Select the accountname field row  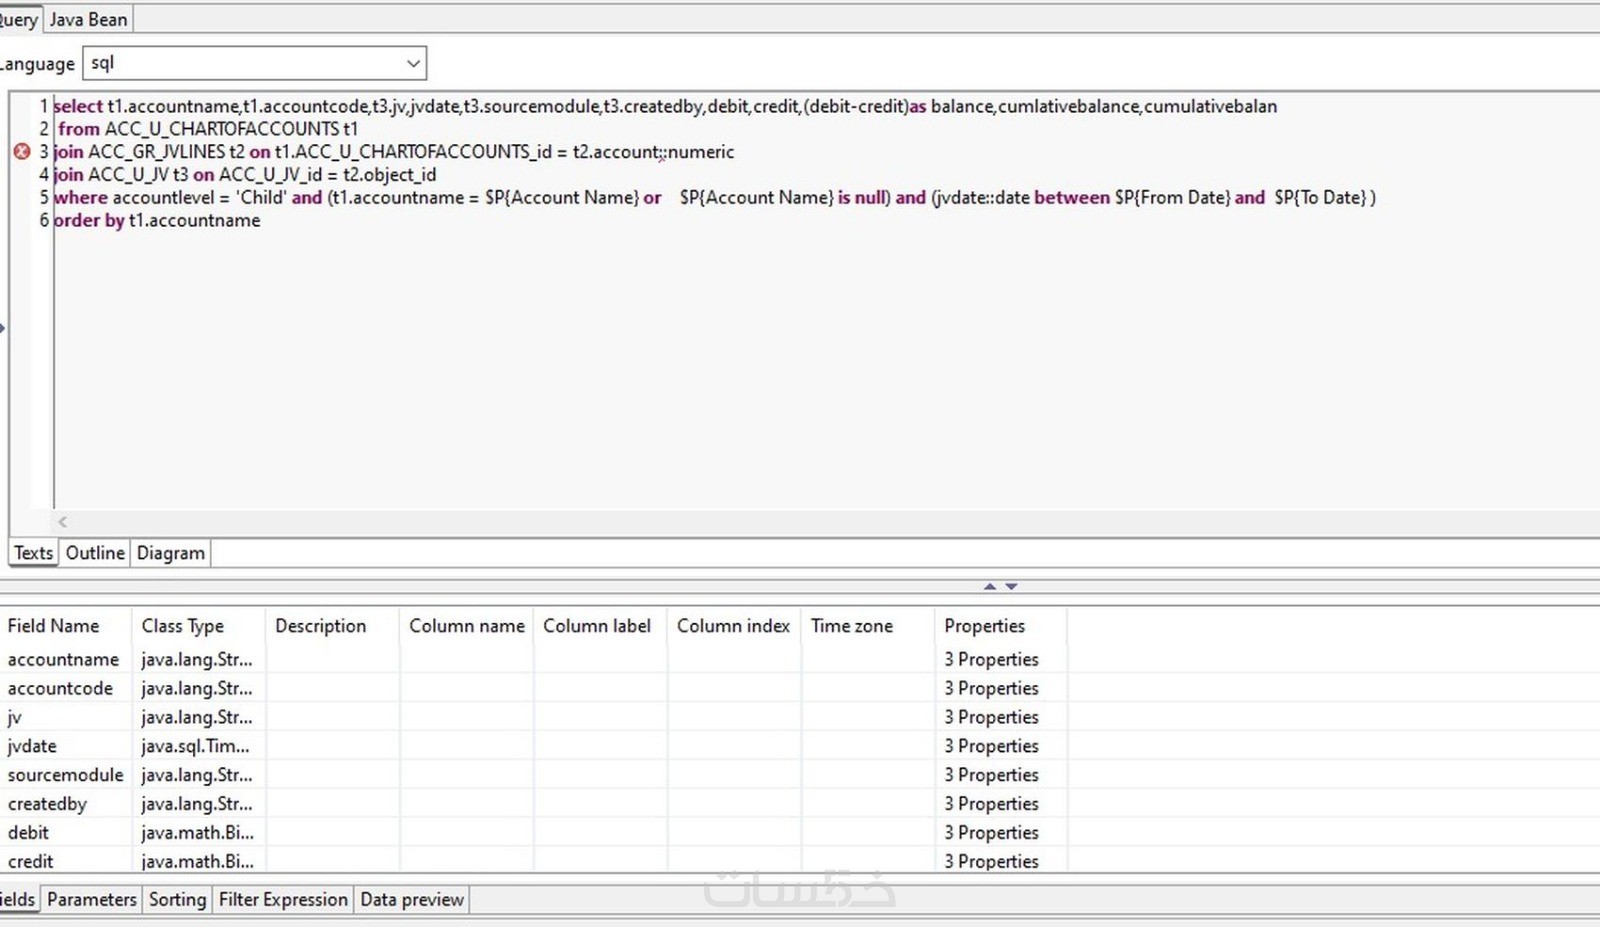533,660
